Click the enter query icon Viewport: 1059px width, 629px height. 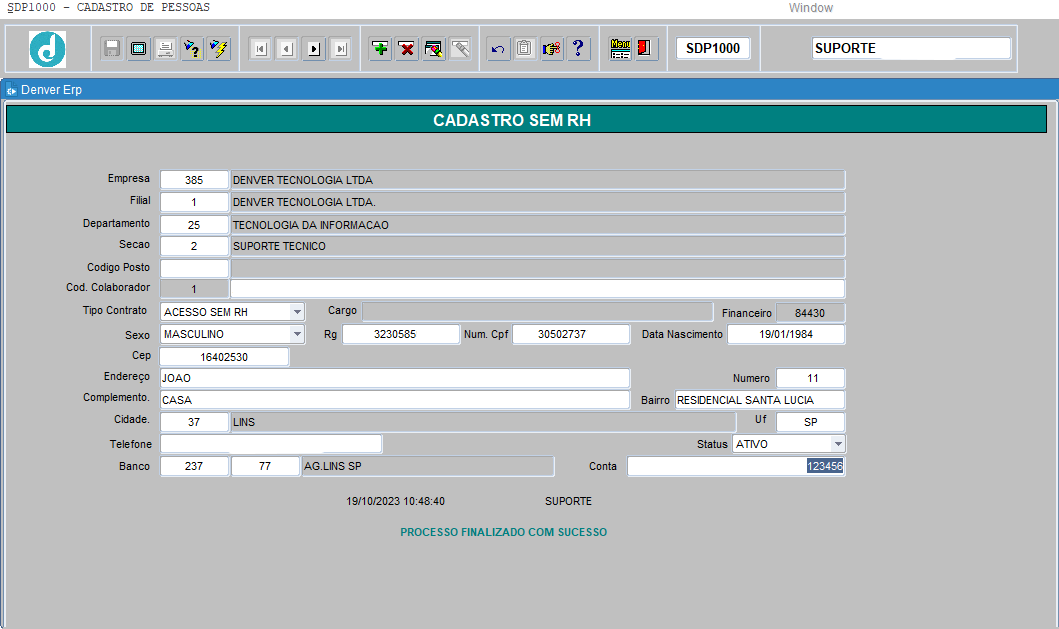click(192, 49)
